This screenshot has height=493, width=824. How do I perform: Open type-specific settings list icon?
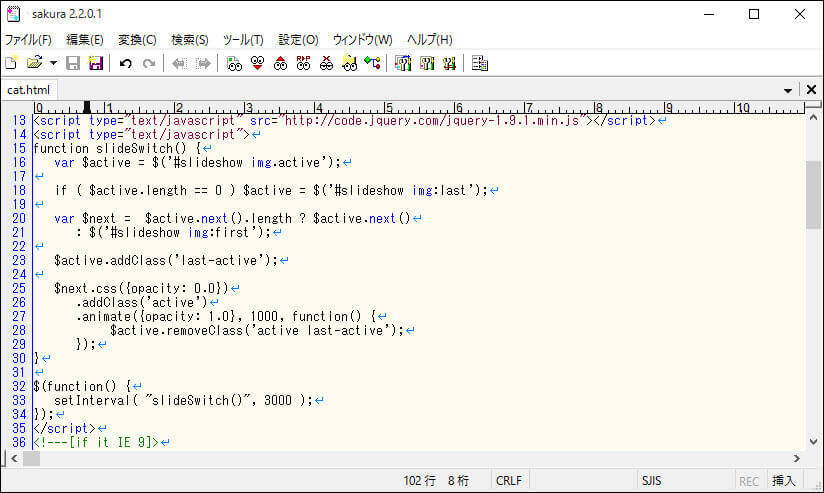(x=403, y=64)
